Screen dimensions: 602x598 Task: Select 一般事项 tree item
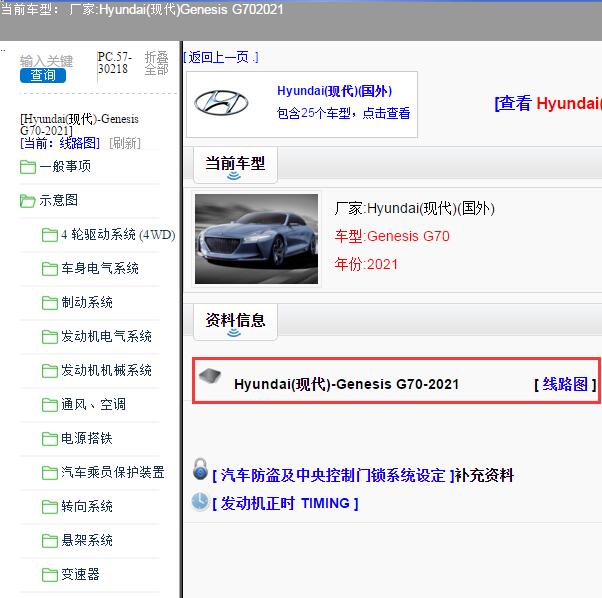(x=65, y=167)
